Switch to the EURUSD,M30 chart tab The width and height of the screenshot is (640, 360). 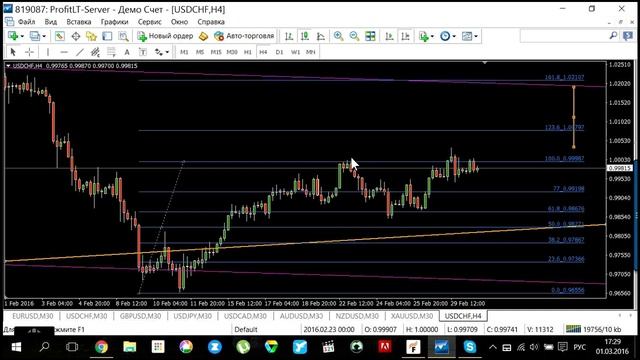coord(32,316)
